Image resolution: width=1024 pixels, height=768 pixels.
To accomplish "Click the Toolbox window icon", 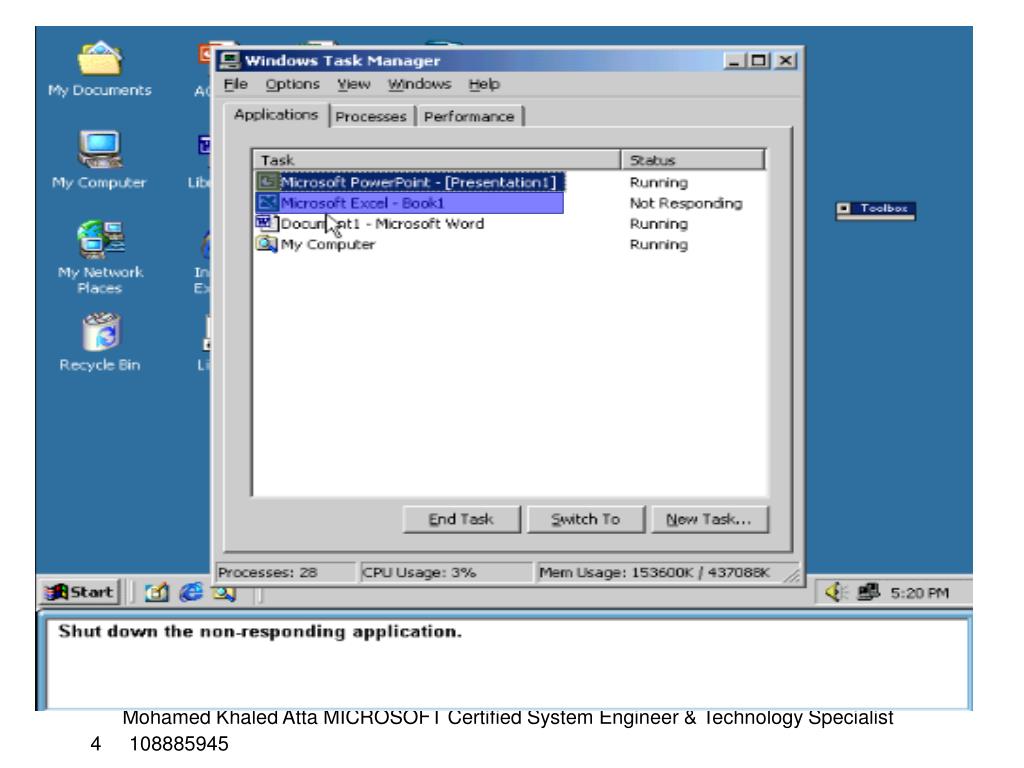I will [x=844, y=208].
